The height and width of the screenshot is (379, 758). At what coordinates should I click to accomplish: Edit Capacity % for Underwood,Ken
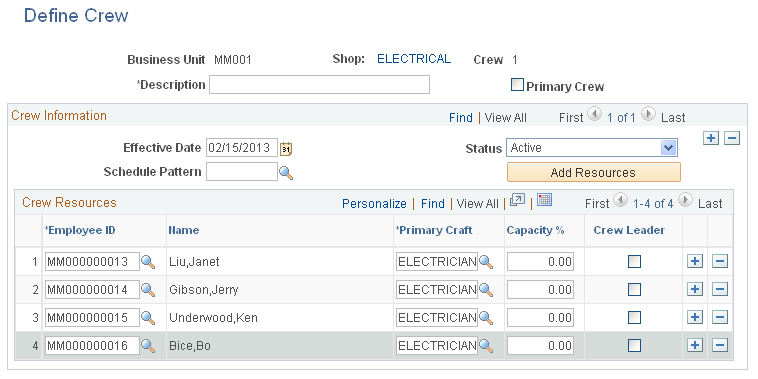(540, 318)
